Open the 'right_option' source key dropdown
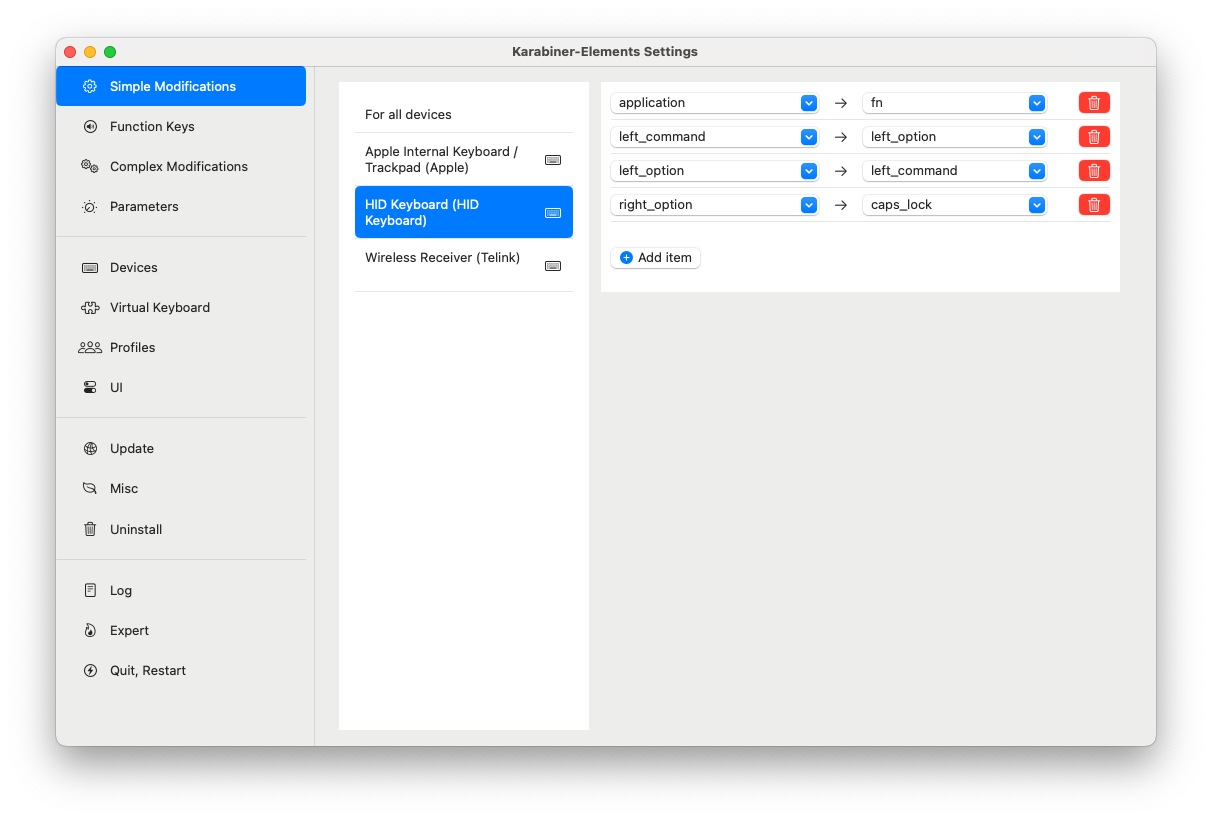This screenshot has height=820, width=1212. point(714,205)
